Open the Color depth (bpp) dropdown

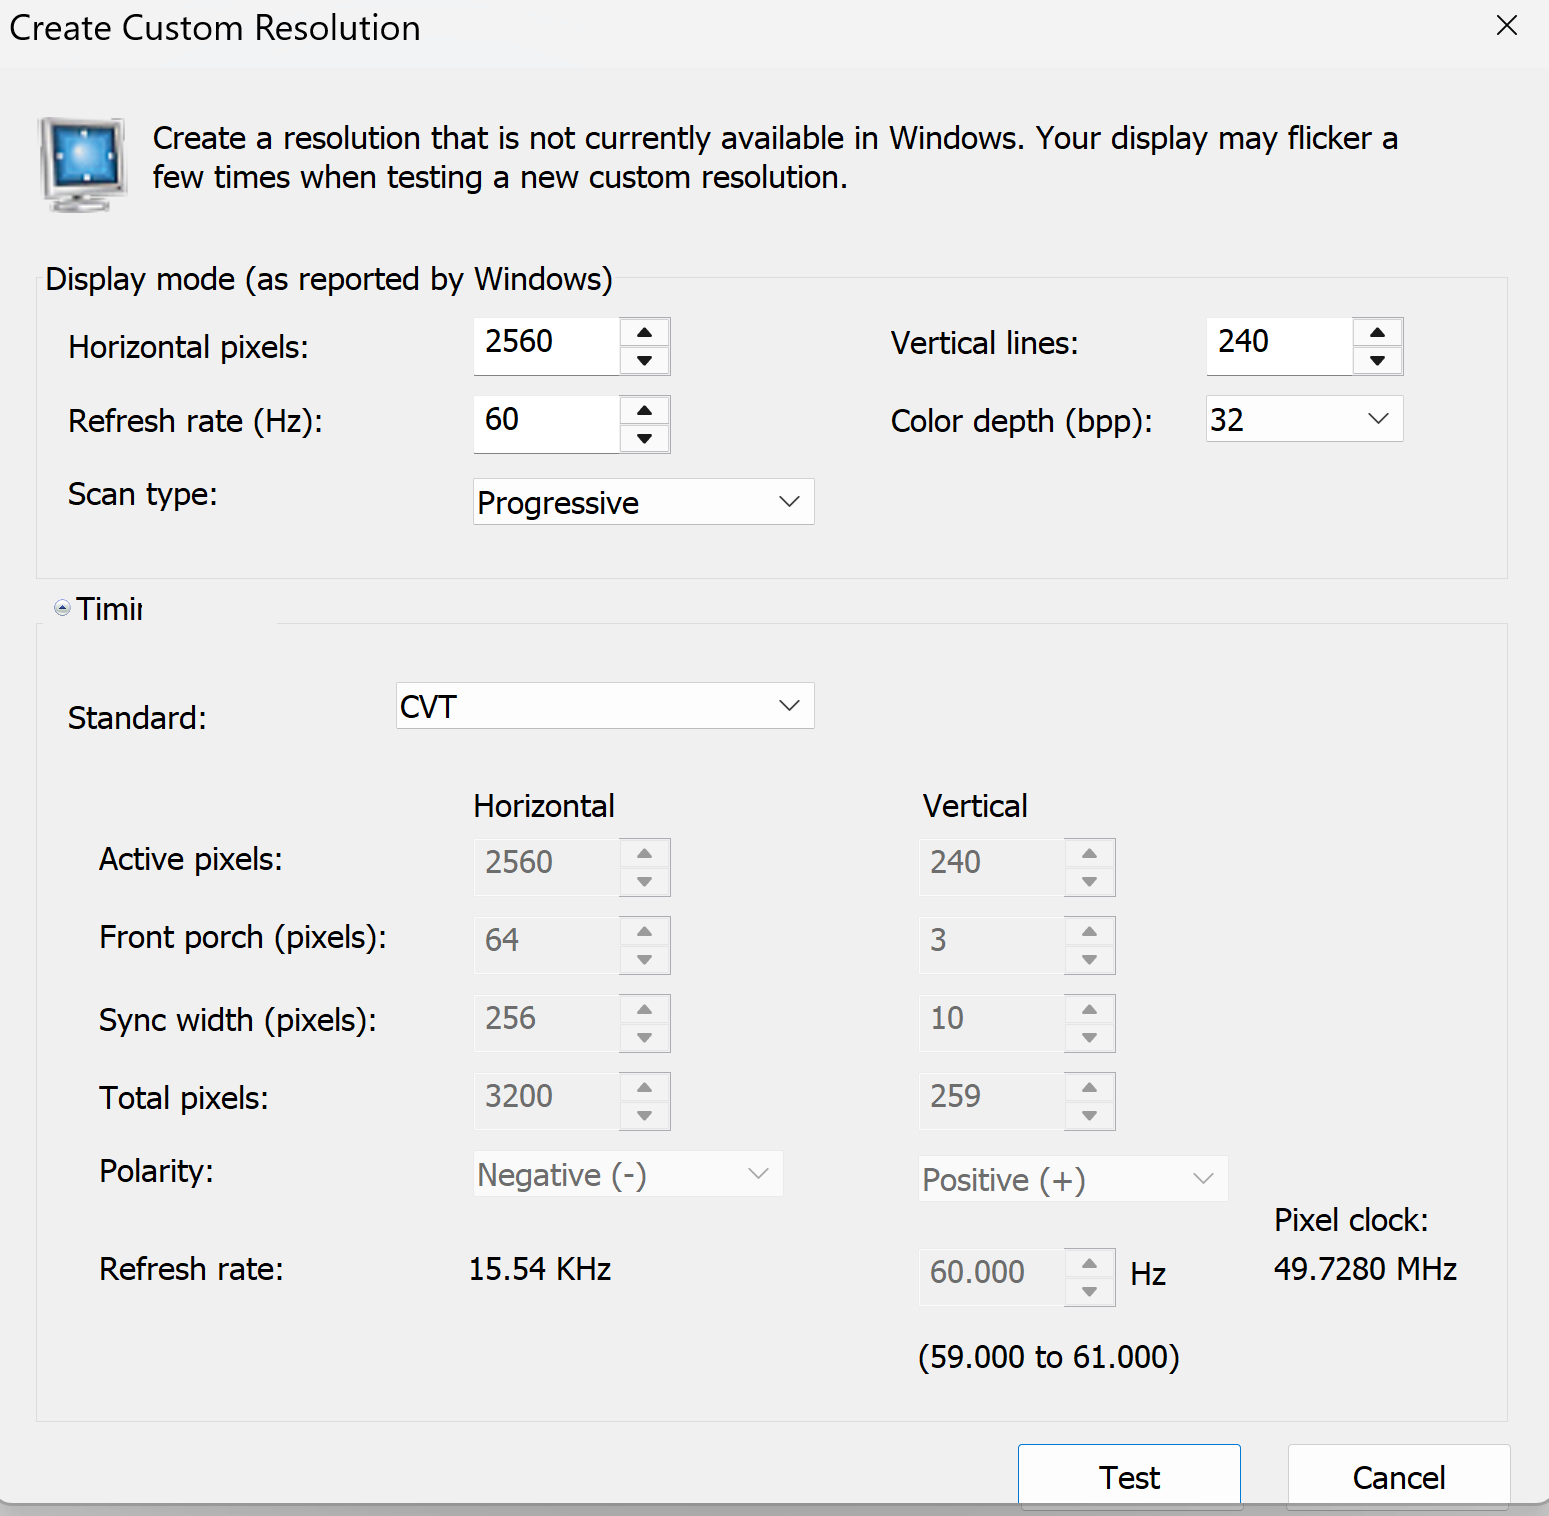coord(1304,419)
